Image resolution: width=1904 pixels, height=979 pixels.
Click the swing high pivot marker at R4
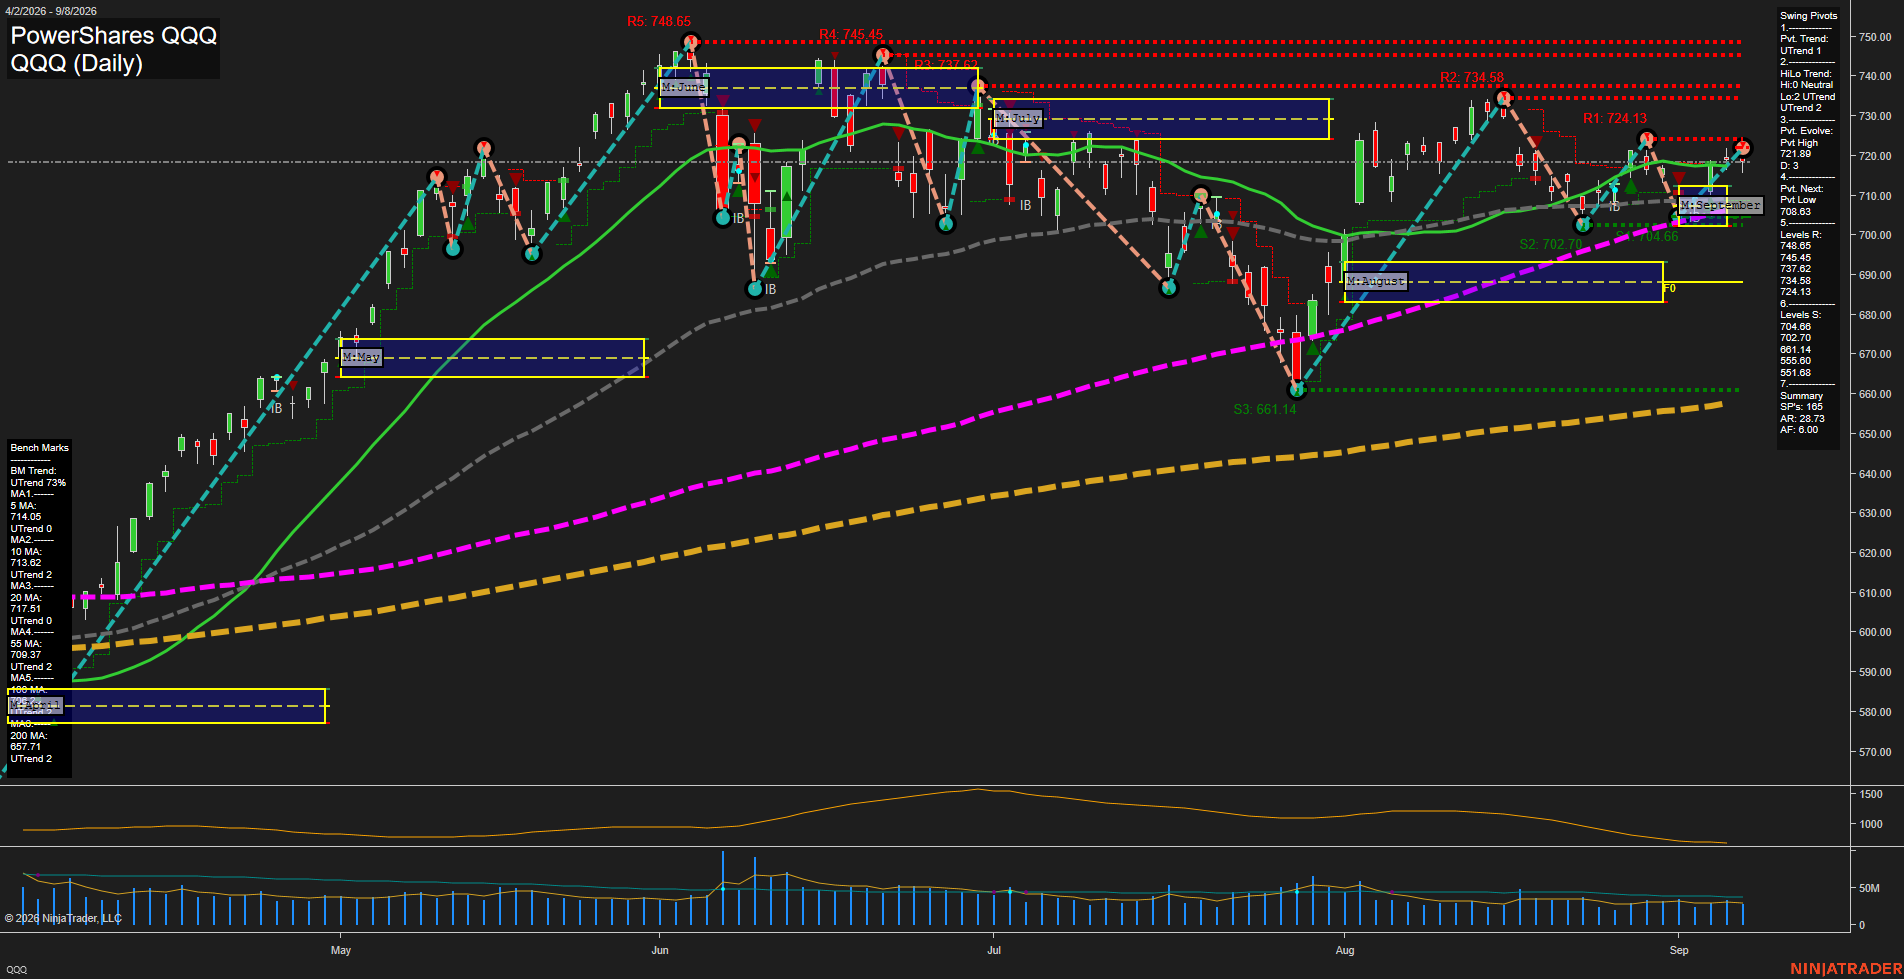click(881, 55)
